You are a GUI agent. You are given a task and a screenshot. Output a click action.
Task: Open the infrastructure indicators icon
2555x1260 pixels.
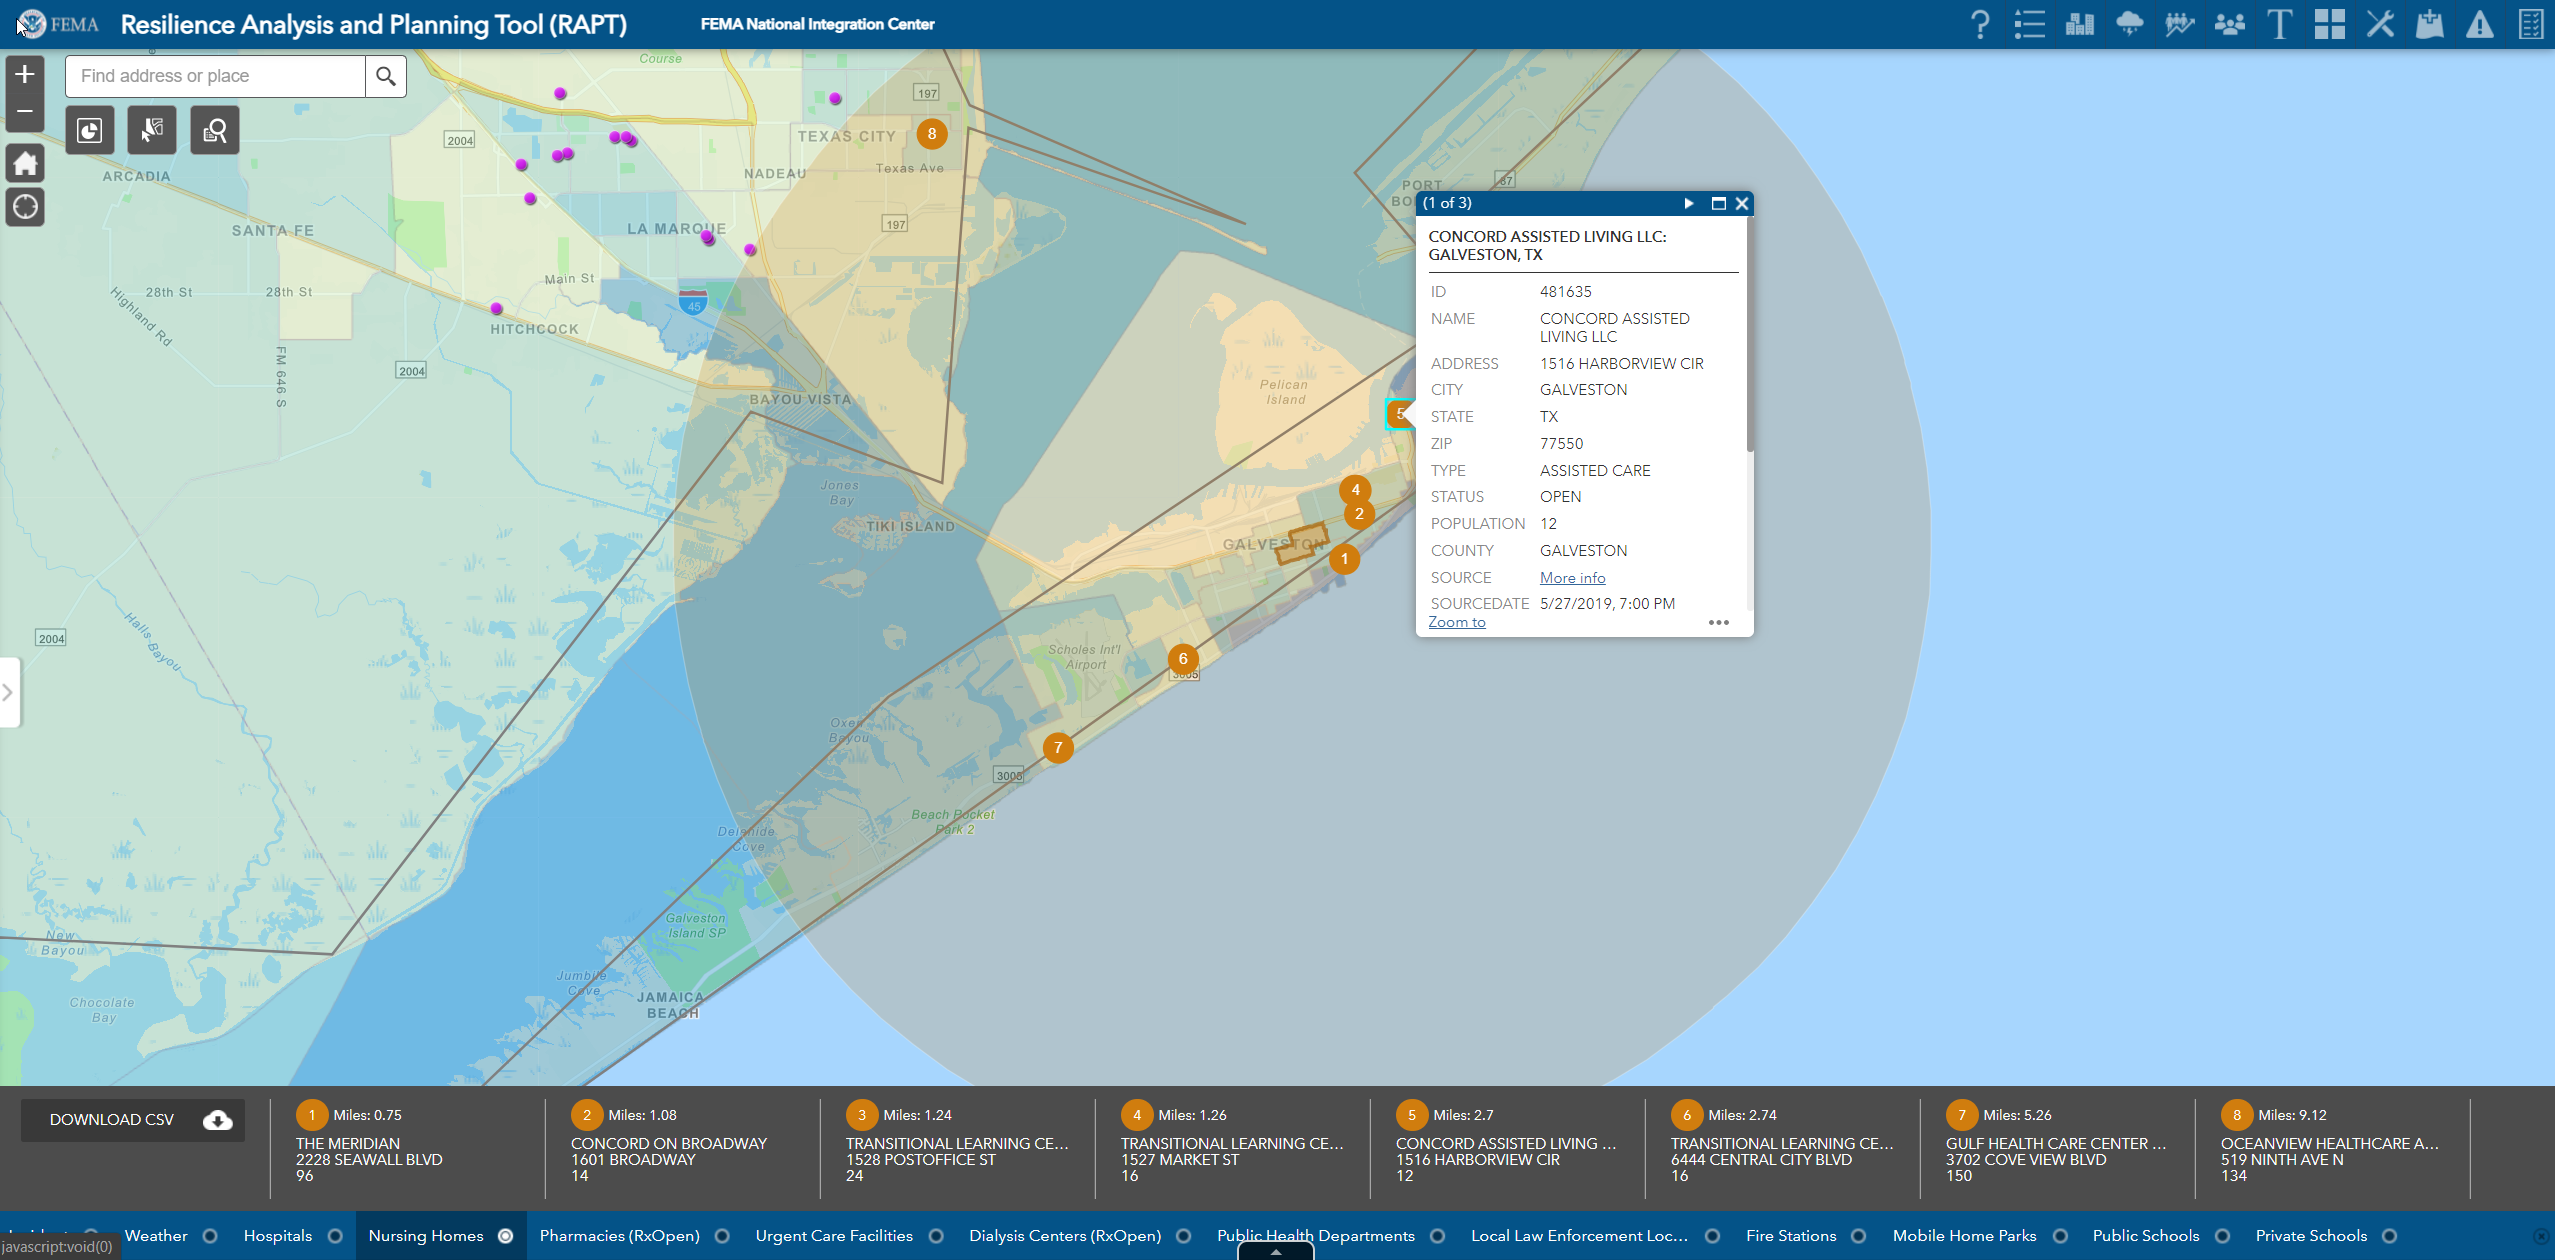(2080, 23)
